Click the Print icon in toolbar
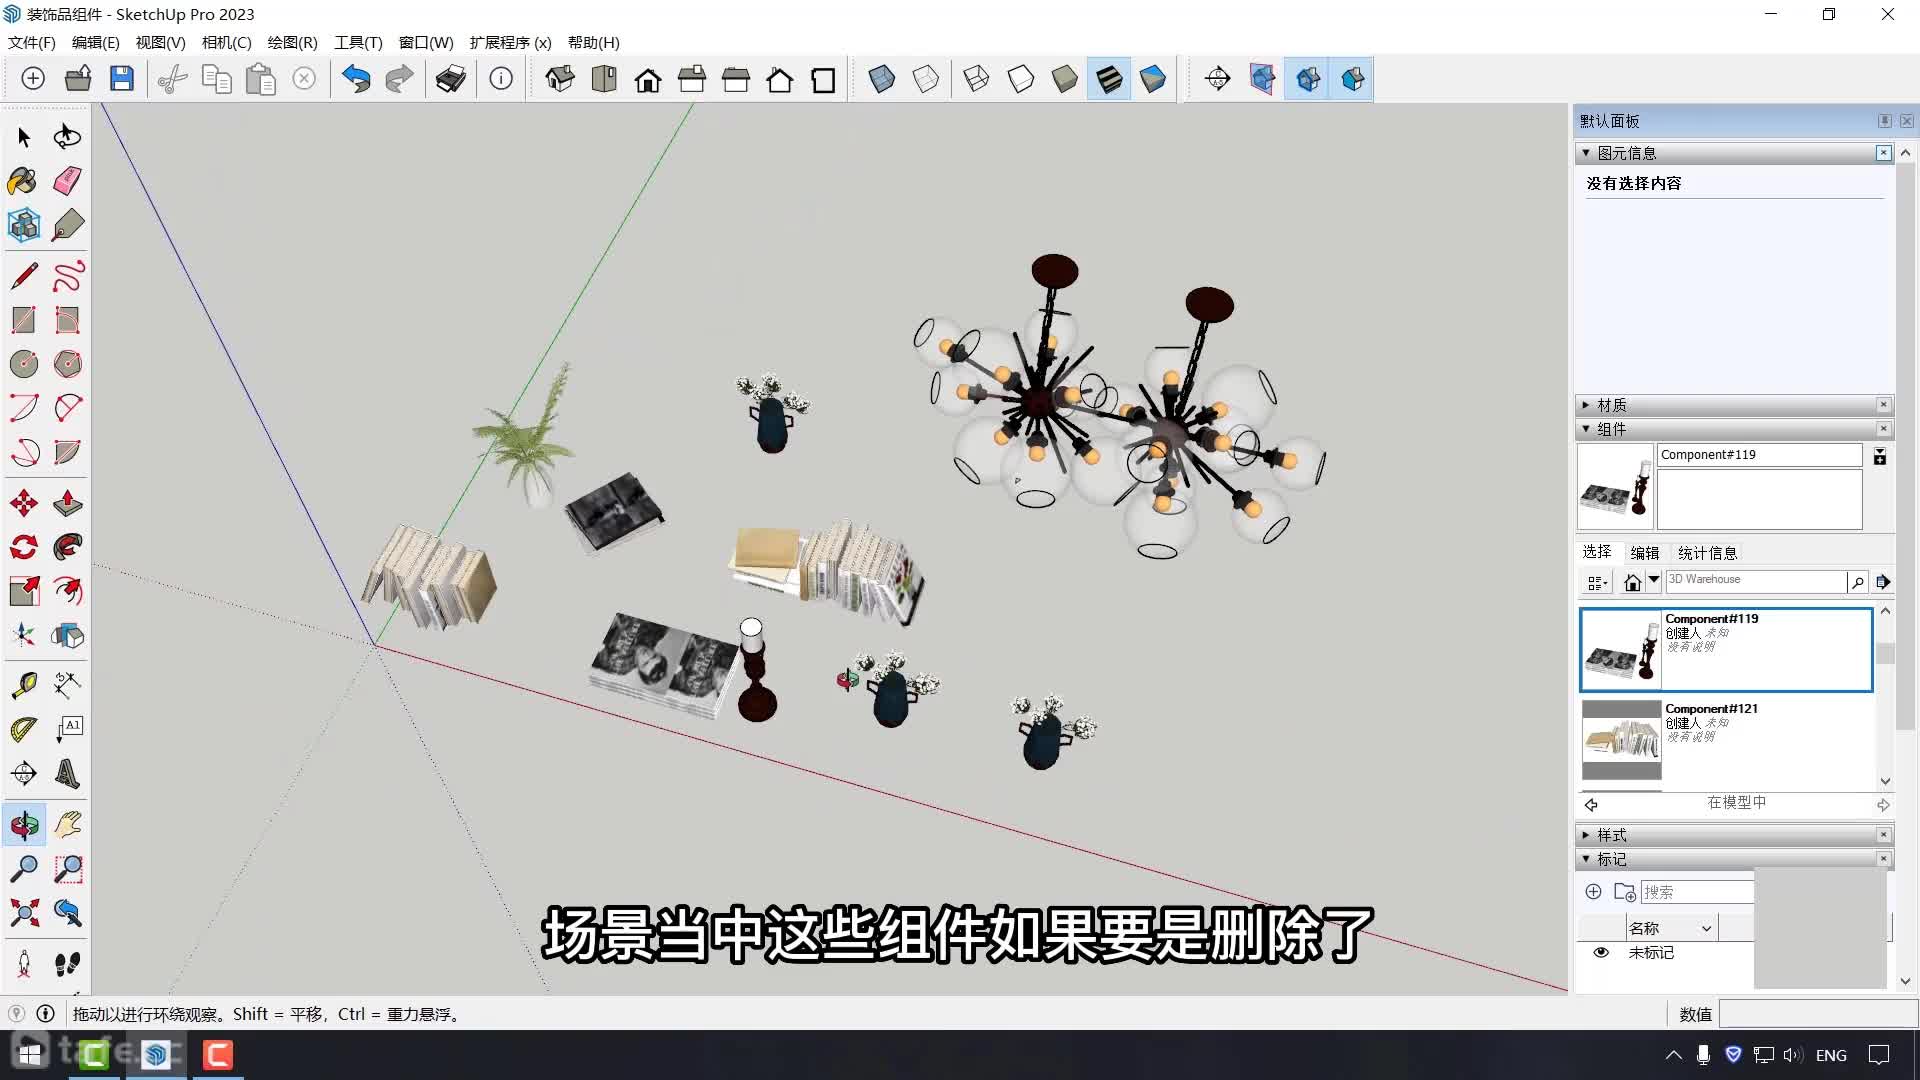Image resolution: width=1920 pixels, height=1080 pixels. pyautogui.click(x=451, y=79)
